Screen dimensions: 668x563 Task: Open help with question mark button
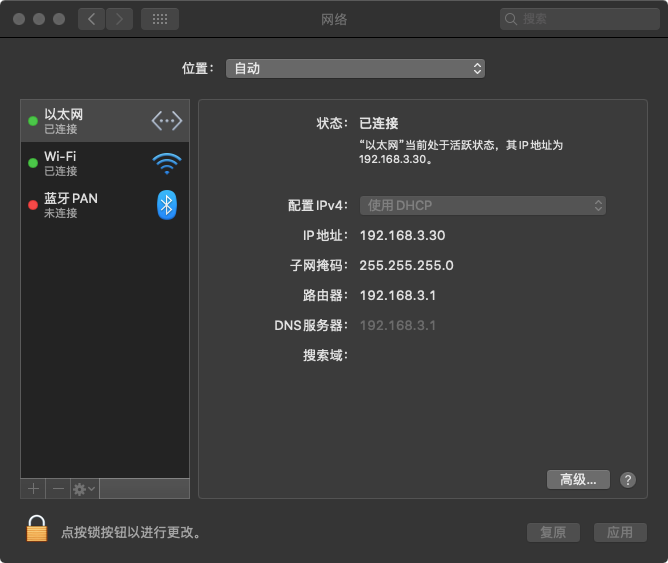pyautogui.click(x=628, y=480)
